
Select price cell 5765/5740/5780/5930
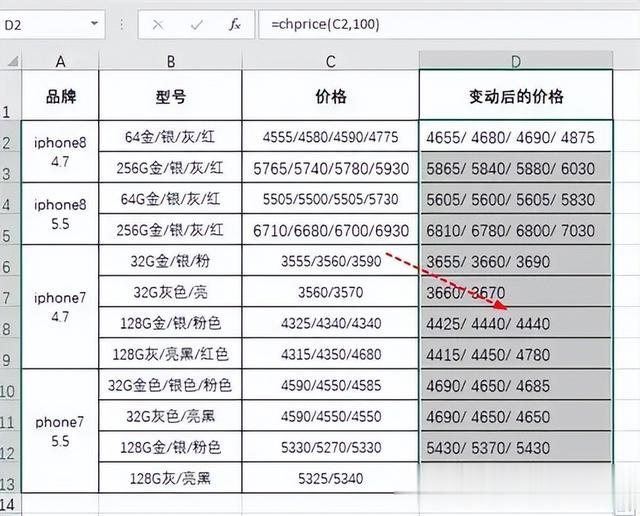[x=331, y=167]
